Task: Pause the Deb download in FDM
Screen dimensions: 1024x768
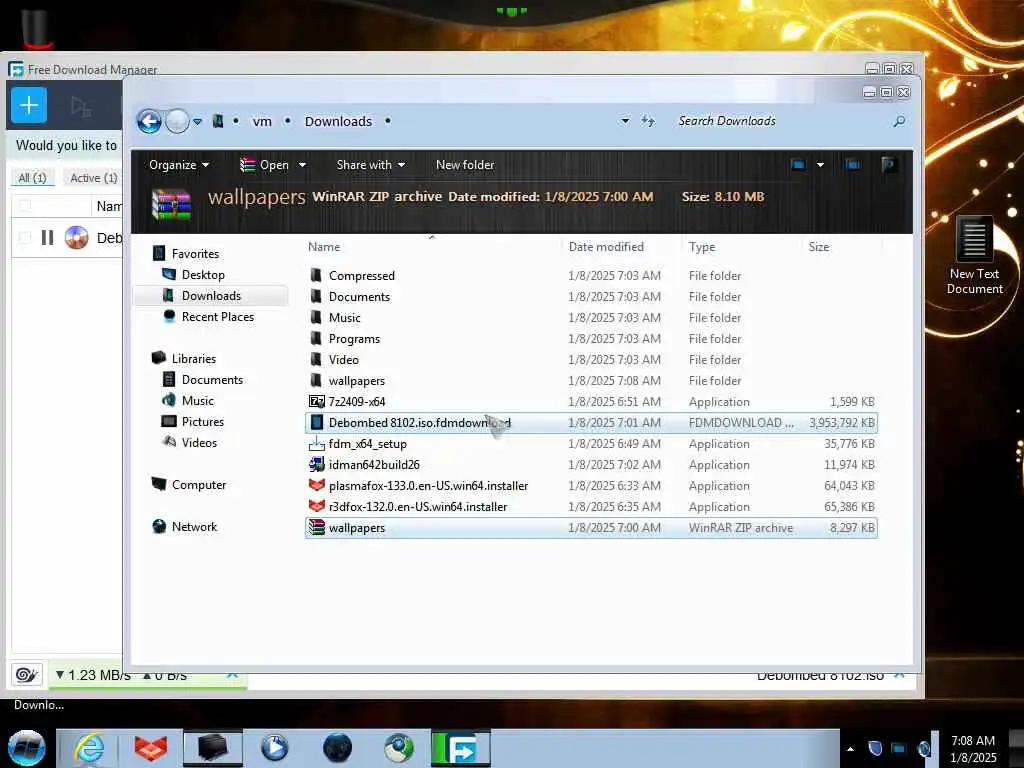Action: coord(47,237)
